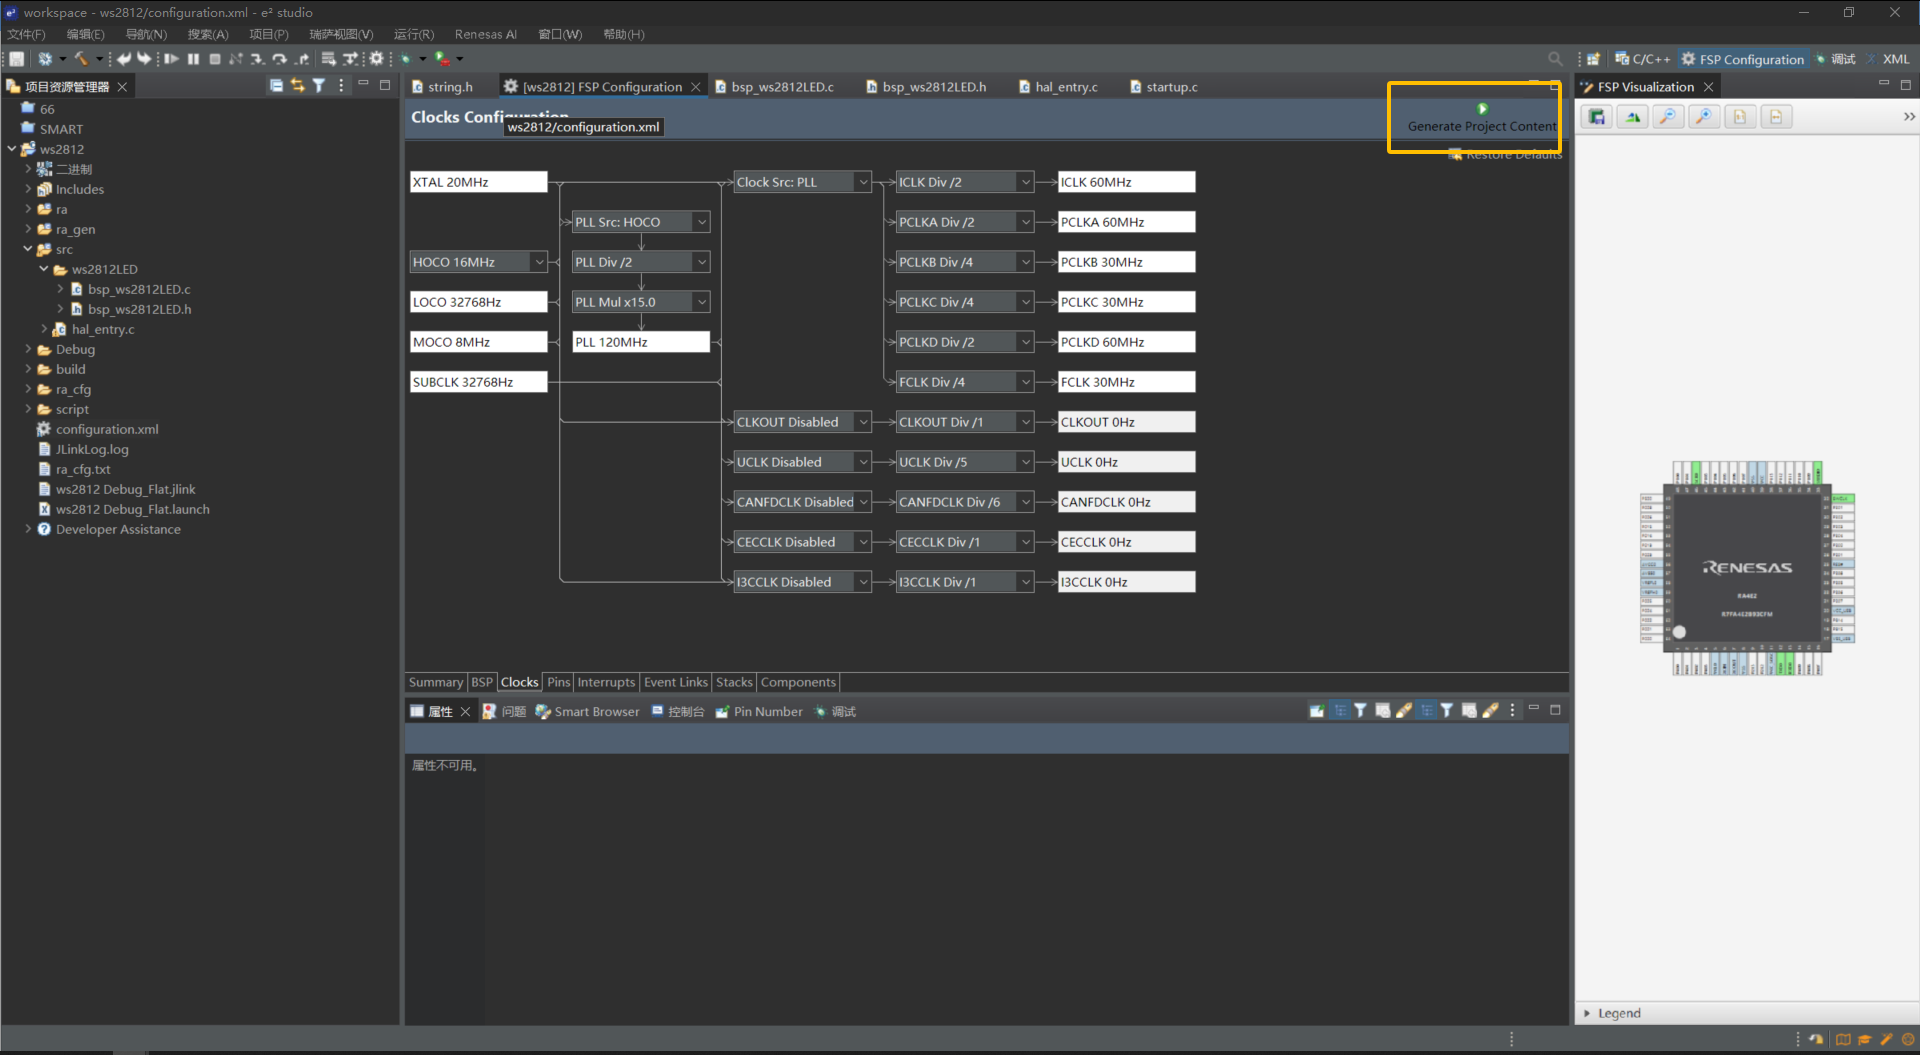This screenshot has height=1055, width=1920.
Task: Show more FSP Visualization toolbar items chevron
Action: 1908,117
